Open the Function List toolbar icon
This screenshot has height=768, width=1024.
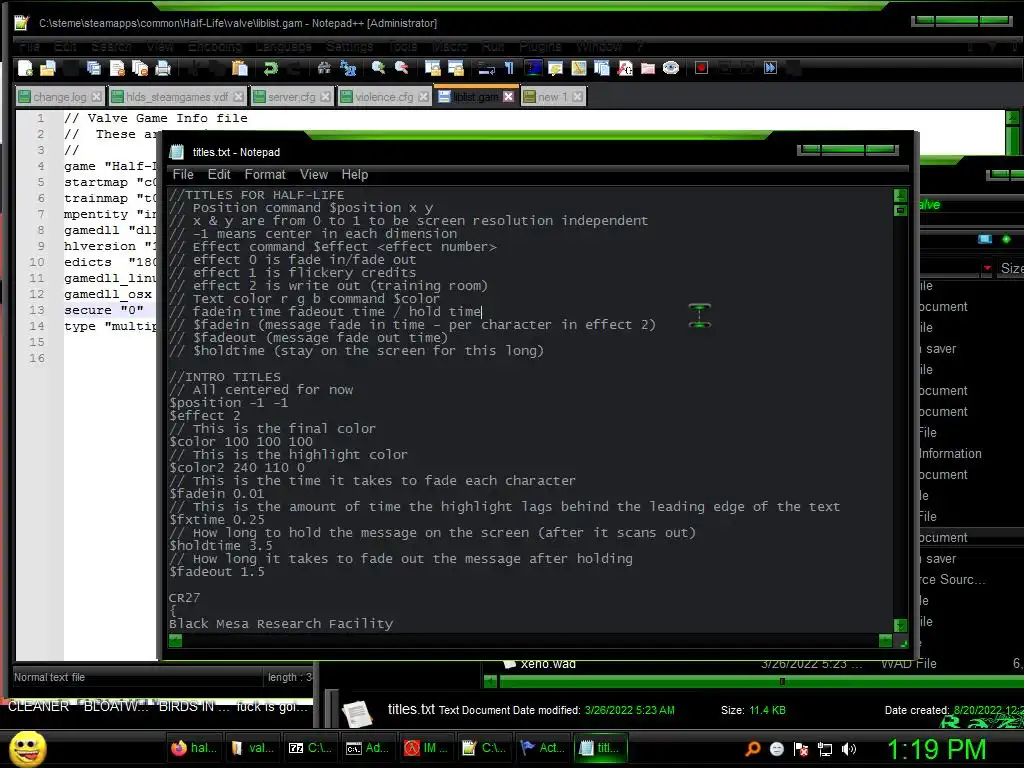(x=625, y=68)
